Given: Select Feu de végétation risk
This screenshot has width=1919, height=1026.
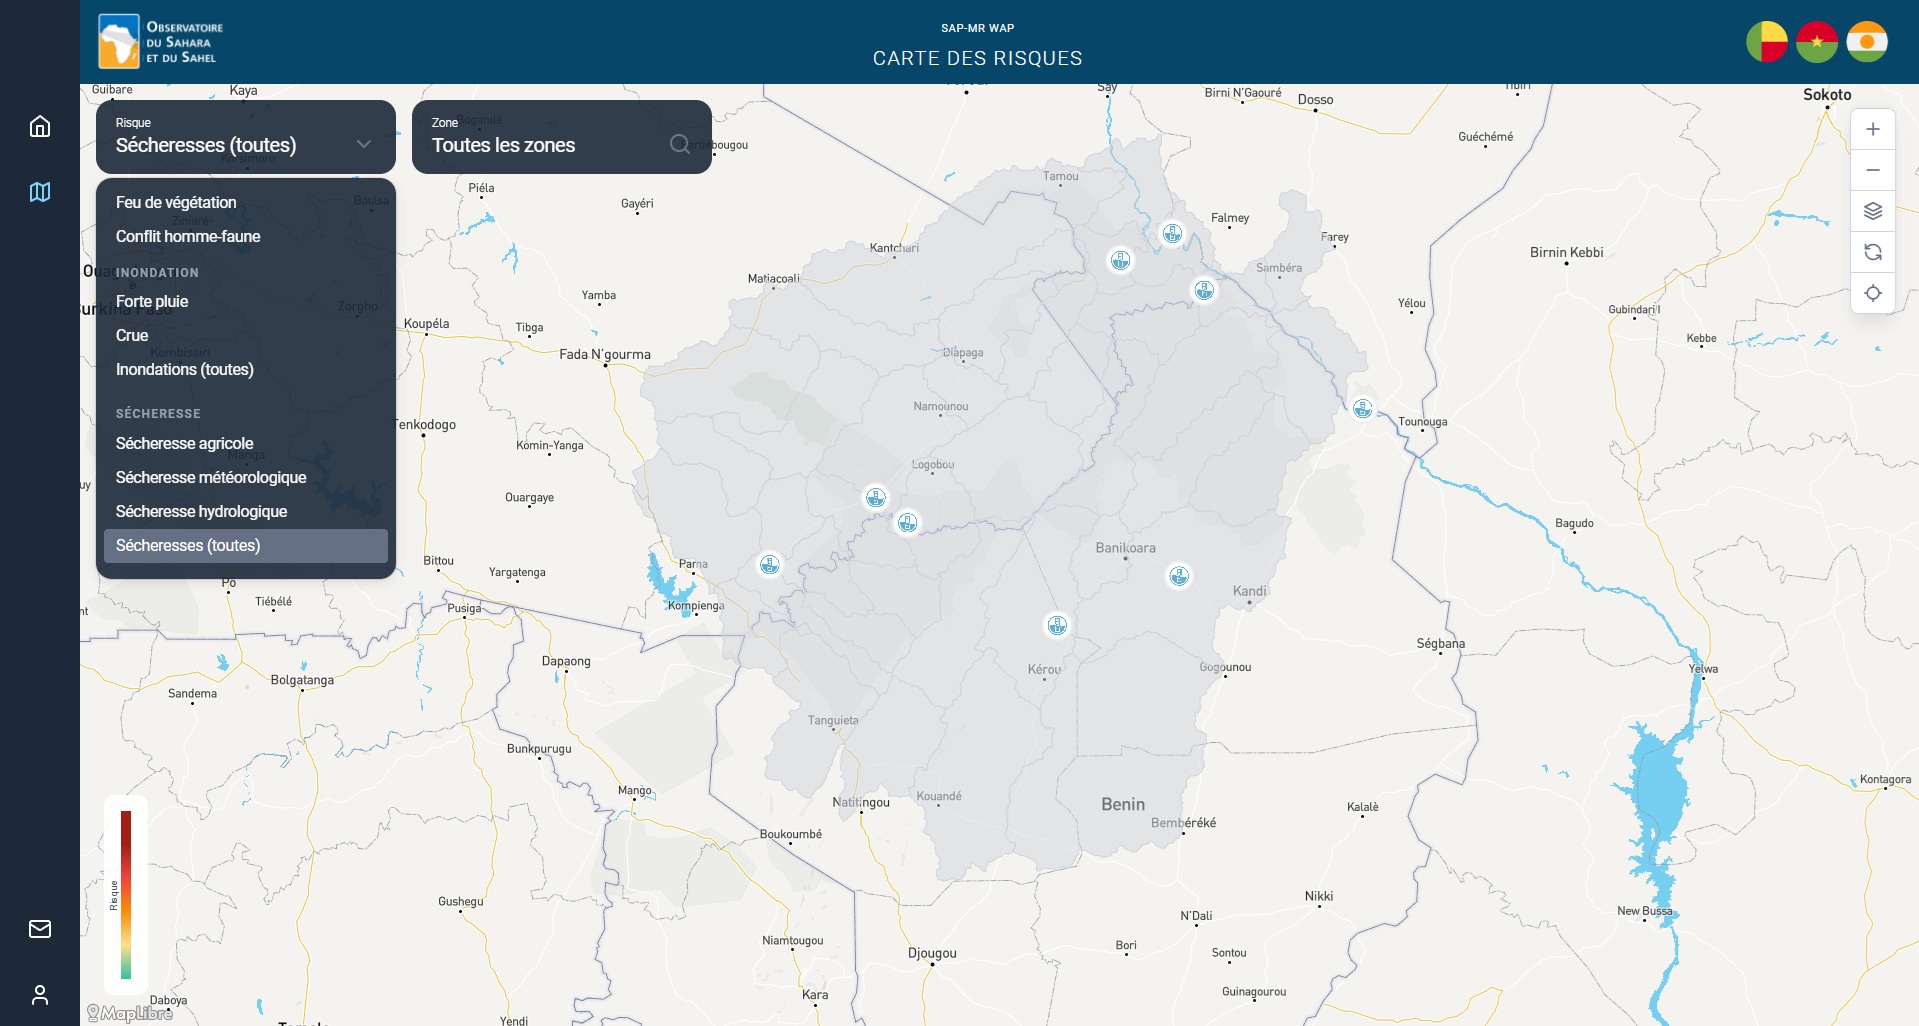Looking at the screenshot, I should [x=246, y=202].
